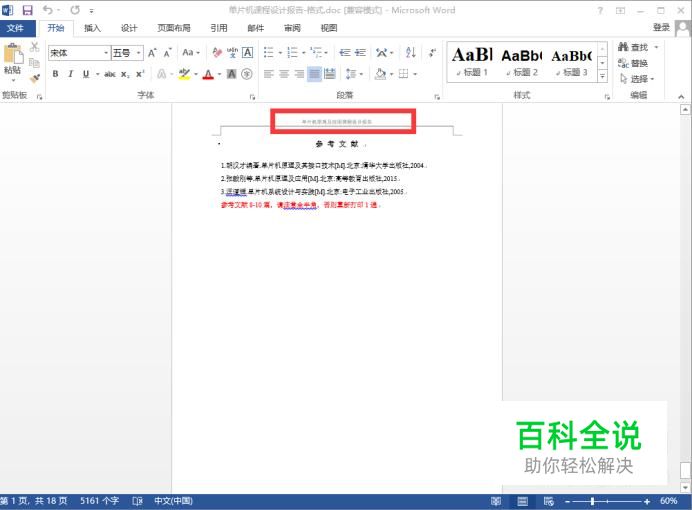
Task: Open the 选择 select dropdown
Action: 637,79
